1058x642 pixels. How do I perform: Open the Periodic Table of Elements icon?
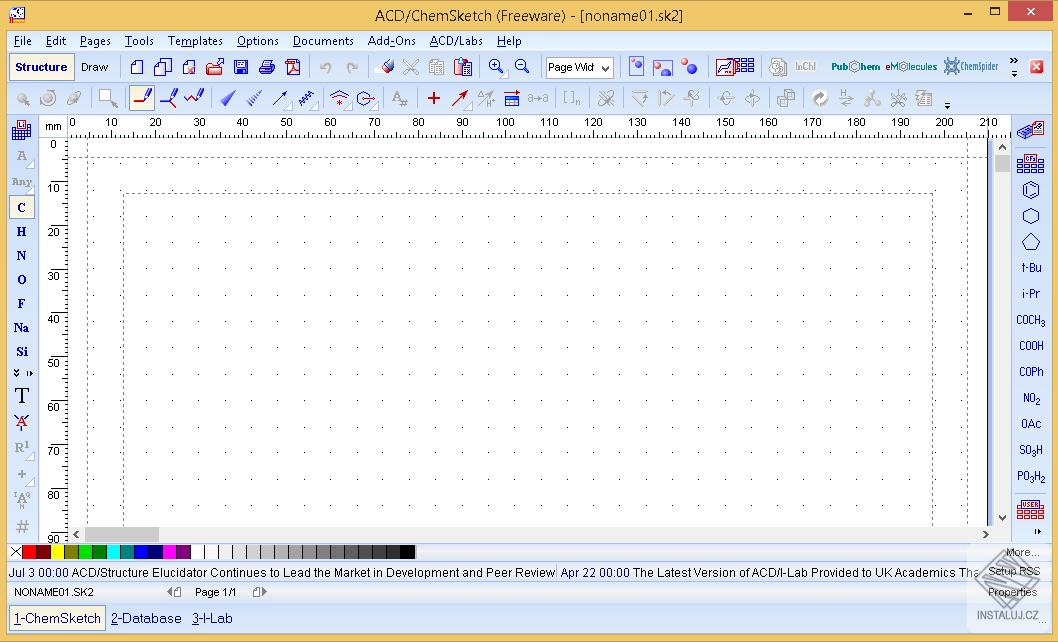point(22,129)
